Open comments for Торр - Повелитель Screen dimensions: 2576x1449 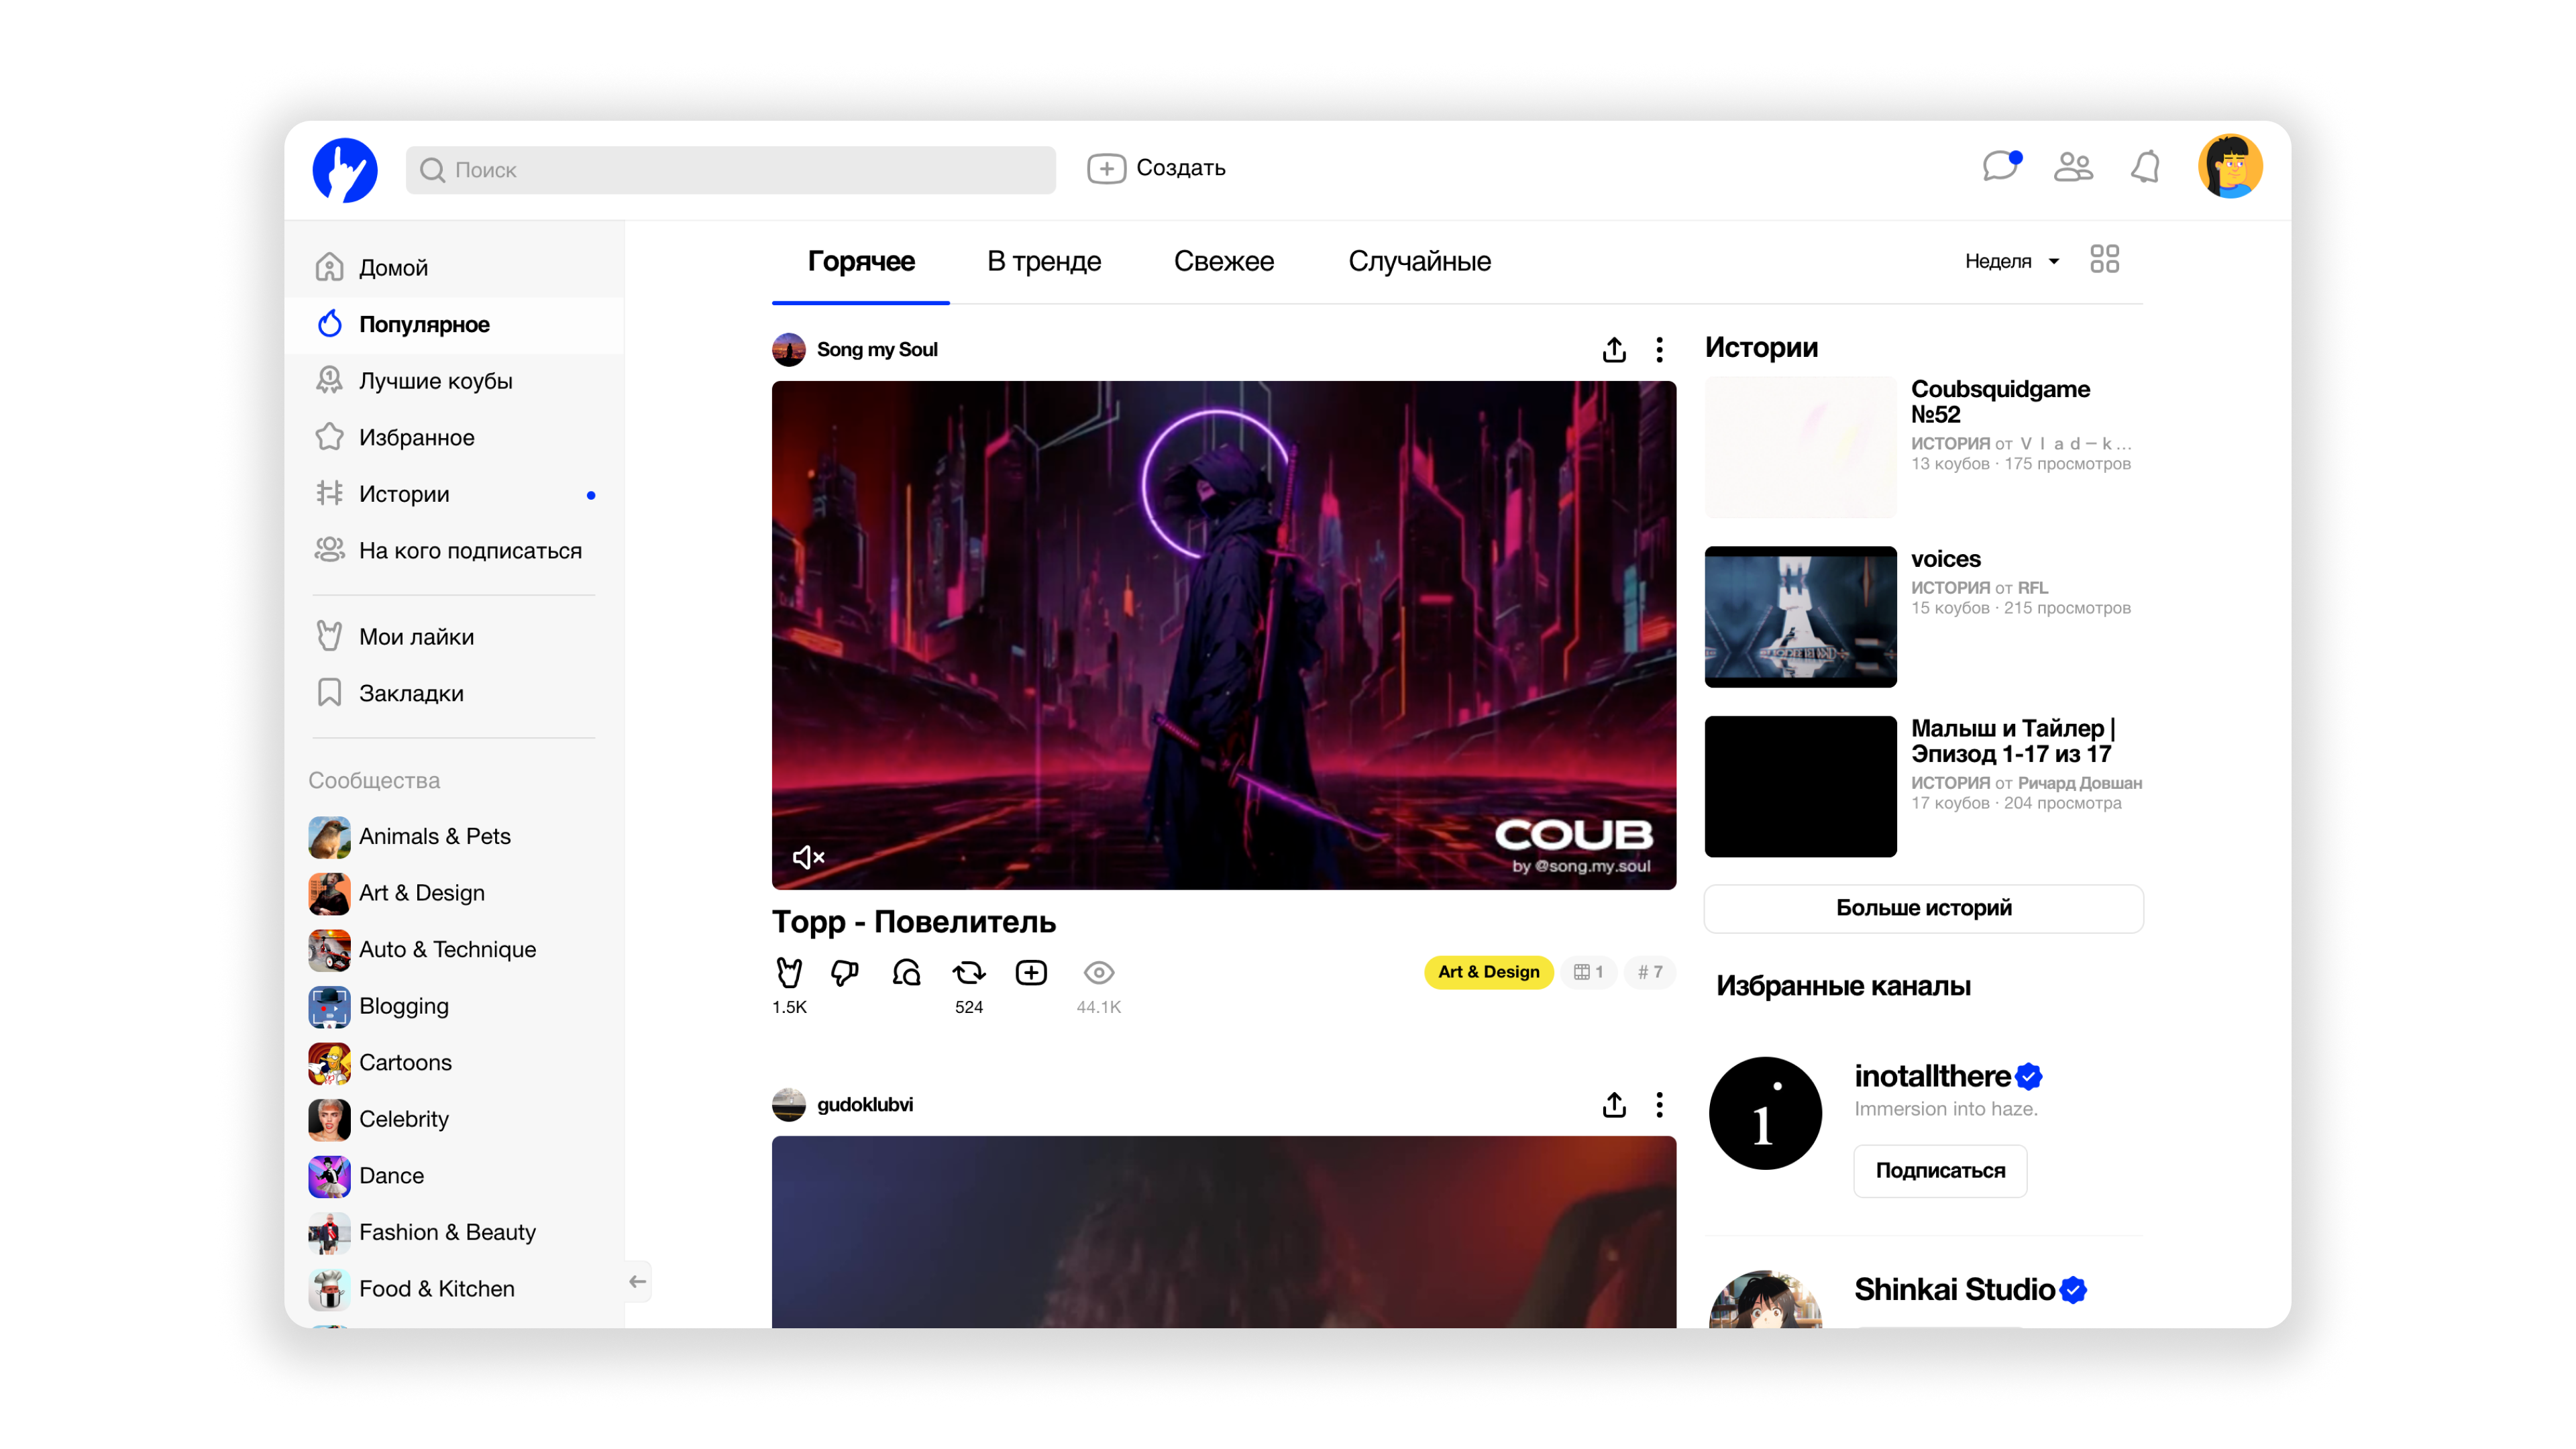pos(906,972)
